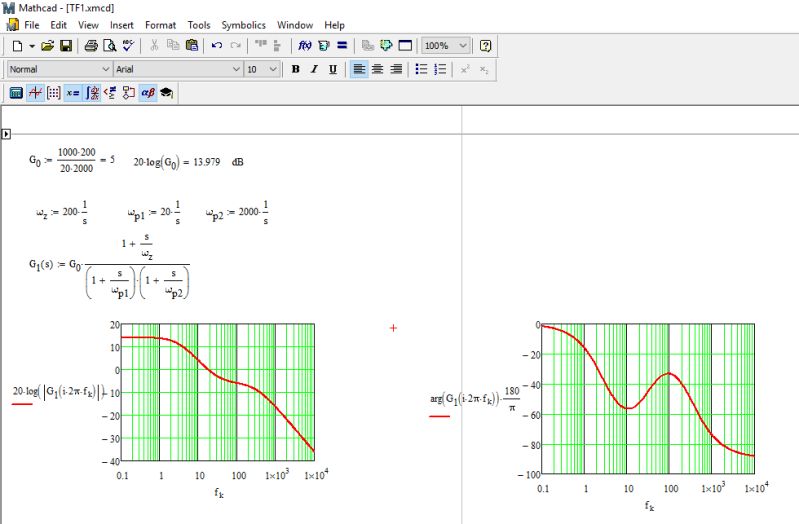Save the worksheet with the floppy disk icon

coord(66,46)
